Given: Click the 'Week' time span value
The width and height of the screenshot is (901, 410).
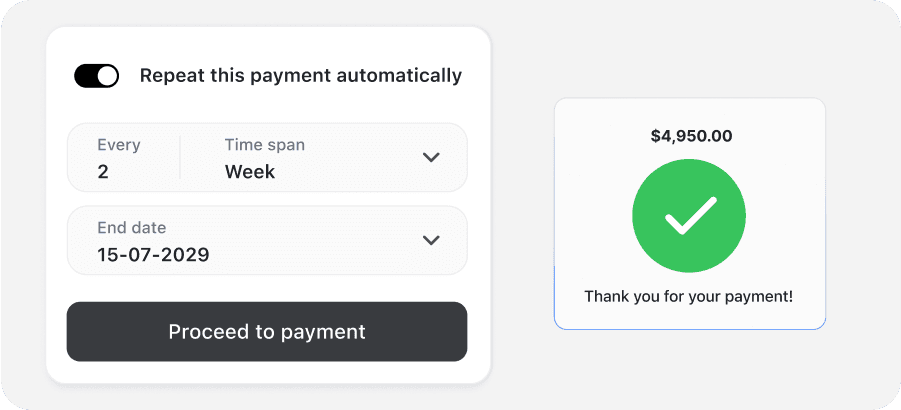Looking at the screenshot, I should click(250, 172).
